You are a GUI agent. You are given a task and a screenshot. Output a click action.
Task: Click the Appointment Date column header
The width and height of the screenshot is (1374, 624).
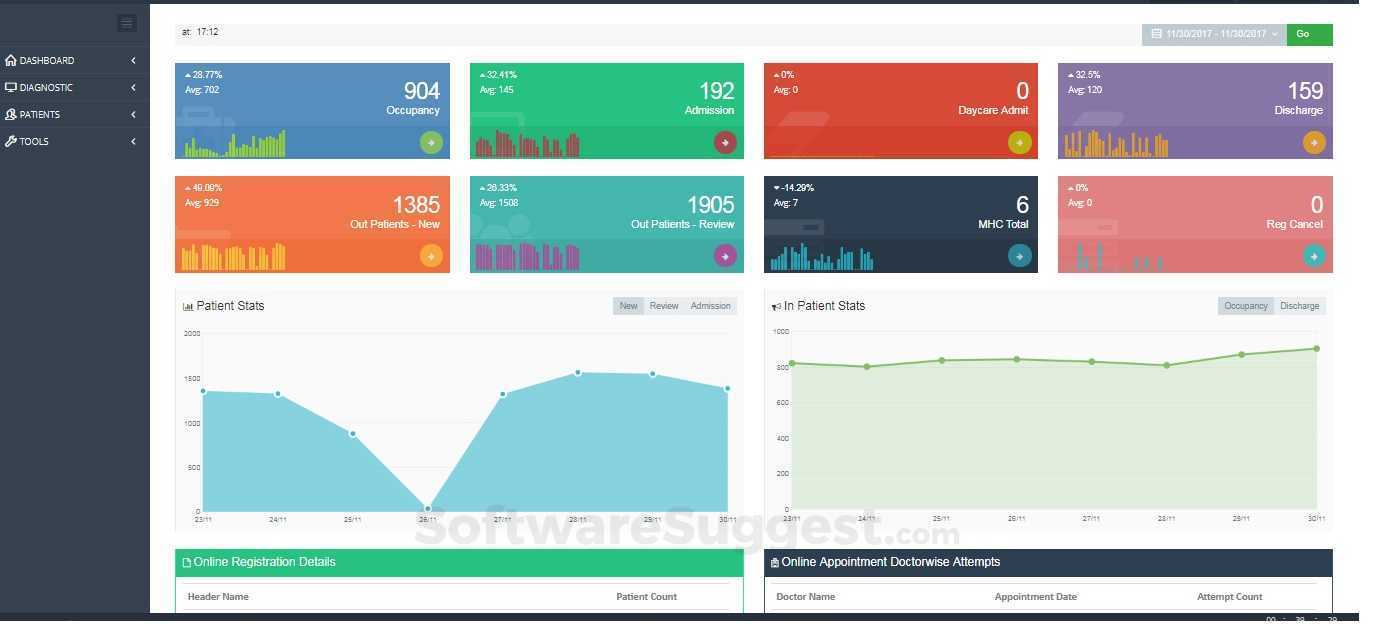[1036, 597]
